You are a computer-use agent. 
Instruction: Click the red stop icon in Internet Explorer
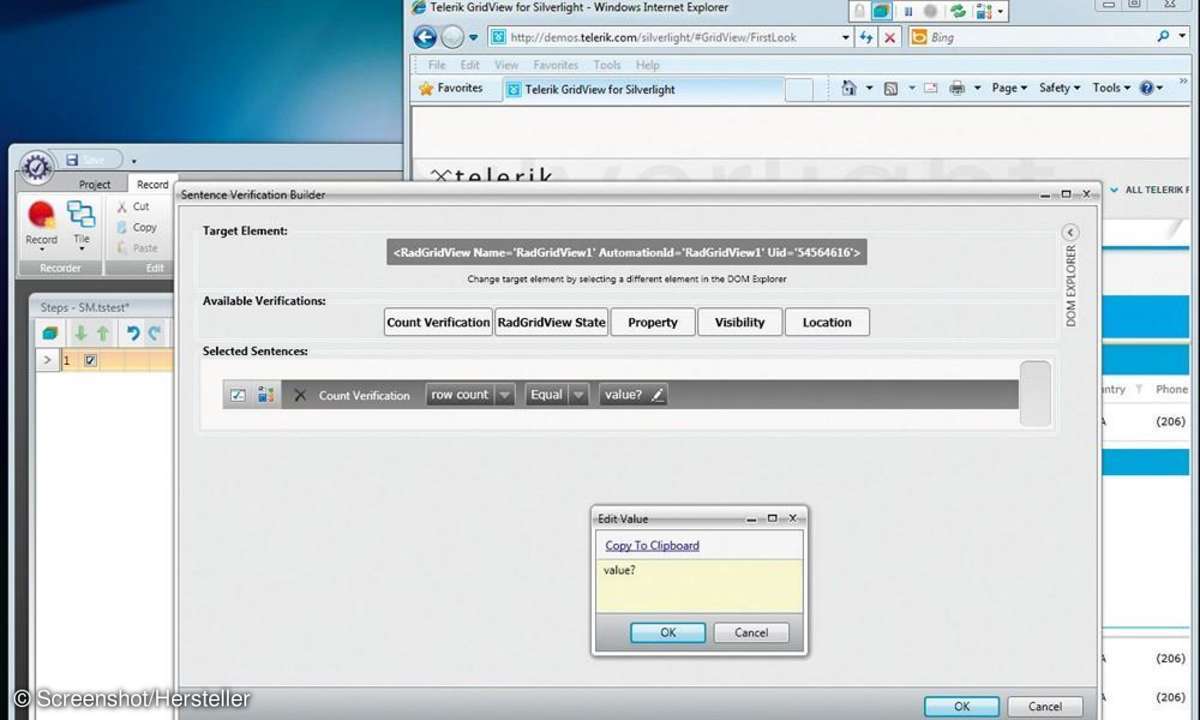coord(890,38)
